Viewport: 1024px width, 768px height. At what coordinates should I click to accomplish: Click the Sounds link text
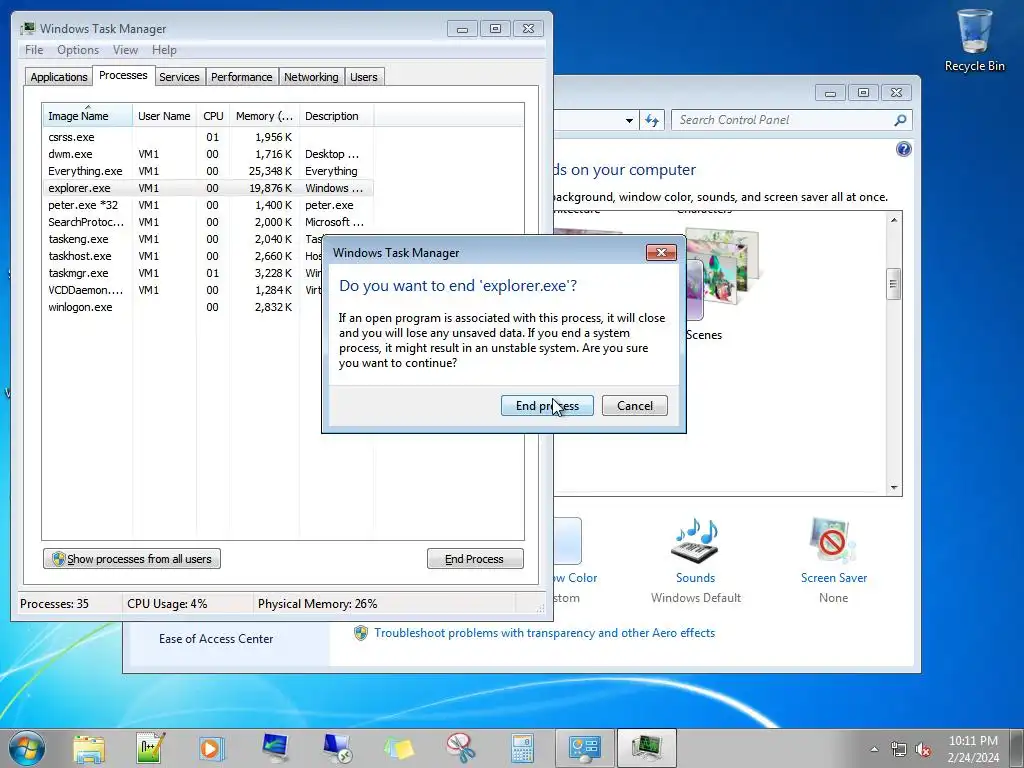pos(696,578)
